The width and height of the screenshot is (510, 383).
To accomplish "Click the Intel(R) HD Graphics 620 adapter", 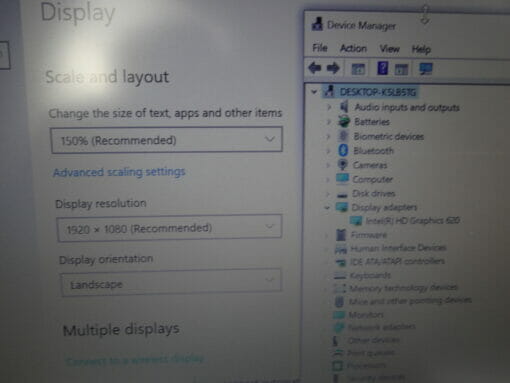I will tap(412, 221).
